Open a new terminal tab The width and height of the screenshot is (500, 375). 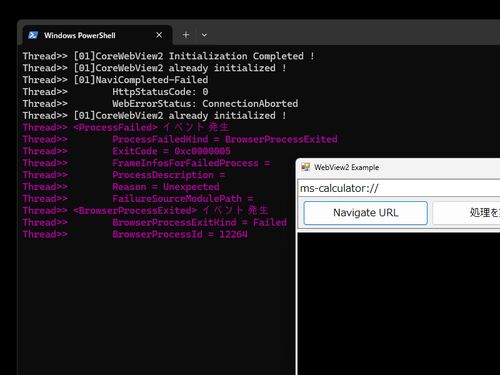[186, 35]
